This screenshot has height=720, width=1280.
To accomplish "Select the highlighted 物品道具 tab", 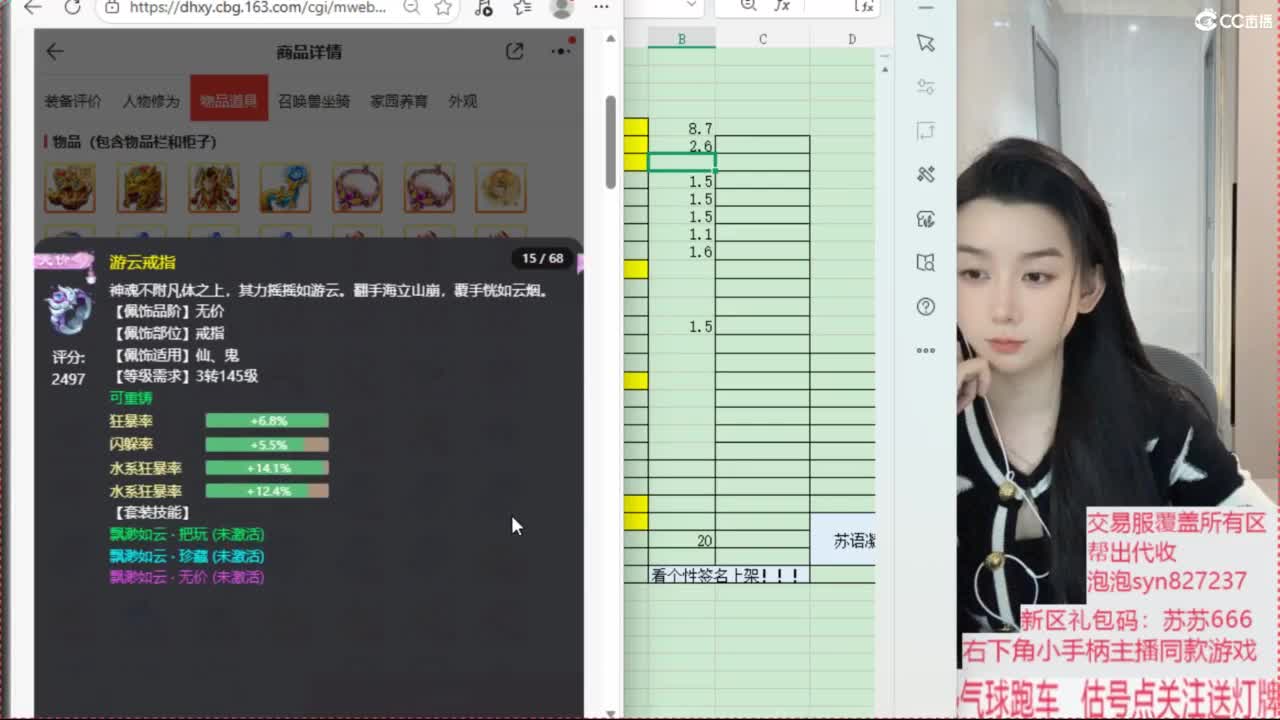I will pyautogui.click(x=229, y=98).
